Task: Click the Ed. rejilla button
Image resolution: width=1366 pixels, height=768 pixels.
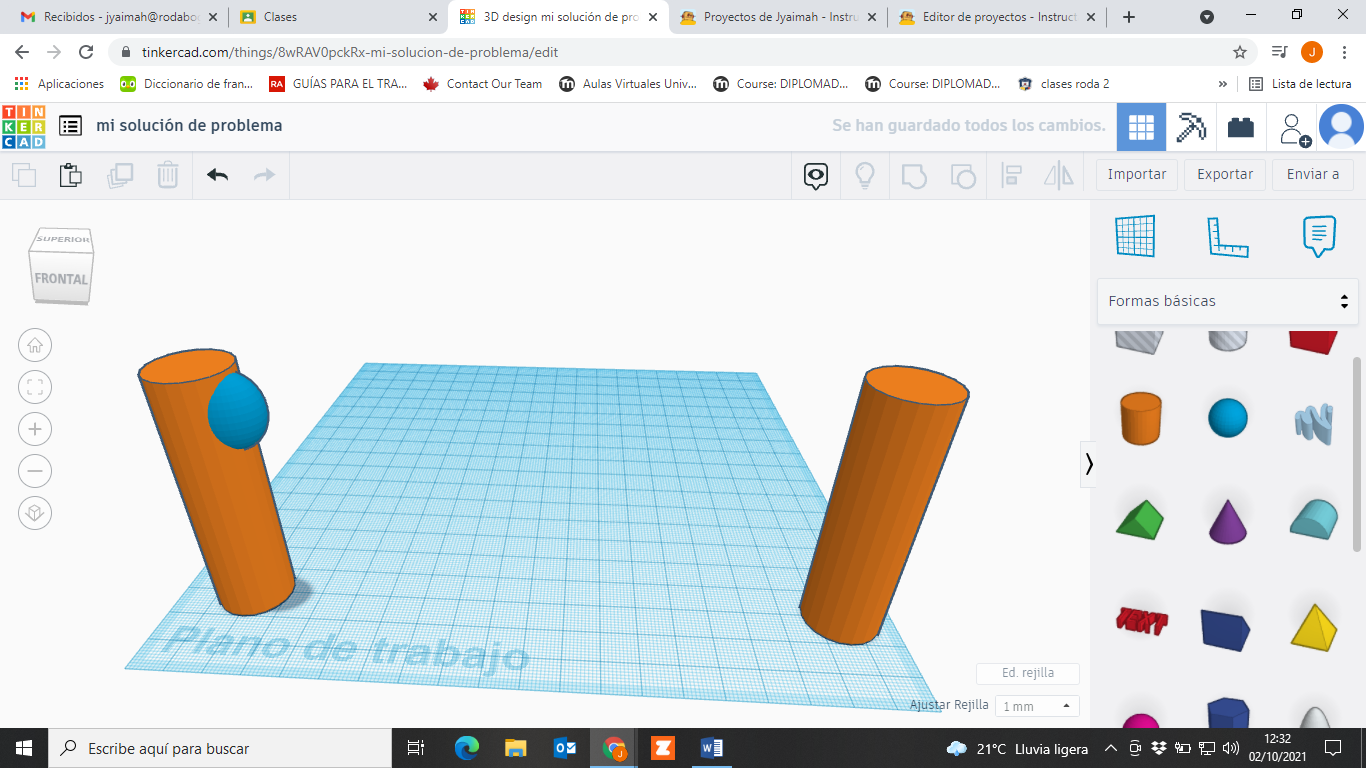Action: [1028, 673]
